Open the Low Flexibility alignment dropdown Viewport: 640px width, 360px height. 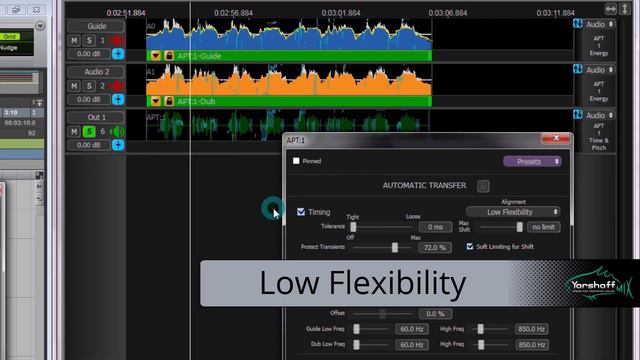click(x=513, y=212)
